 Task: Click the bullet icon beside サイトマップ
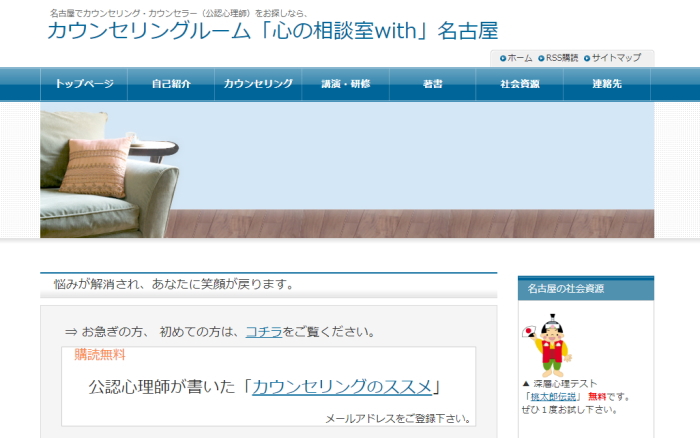(x=587, y=58)
